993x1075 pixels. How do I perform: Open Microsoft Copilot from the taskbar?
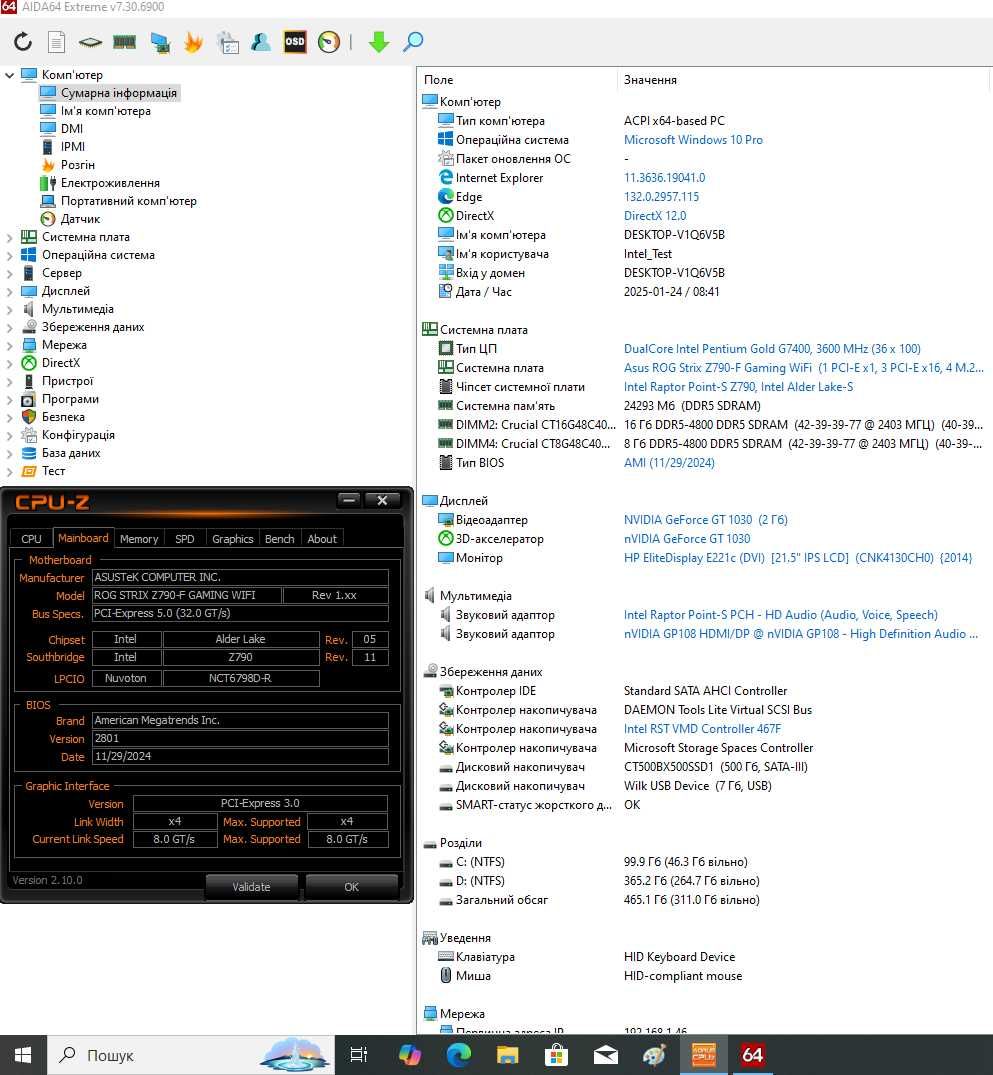(x=409, y=1054)
